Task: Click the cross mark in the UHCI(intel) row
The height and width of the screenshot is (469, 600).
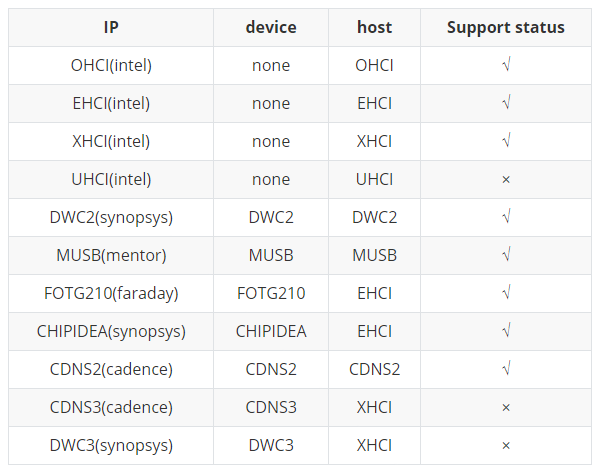Action: point(505,179)
